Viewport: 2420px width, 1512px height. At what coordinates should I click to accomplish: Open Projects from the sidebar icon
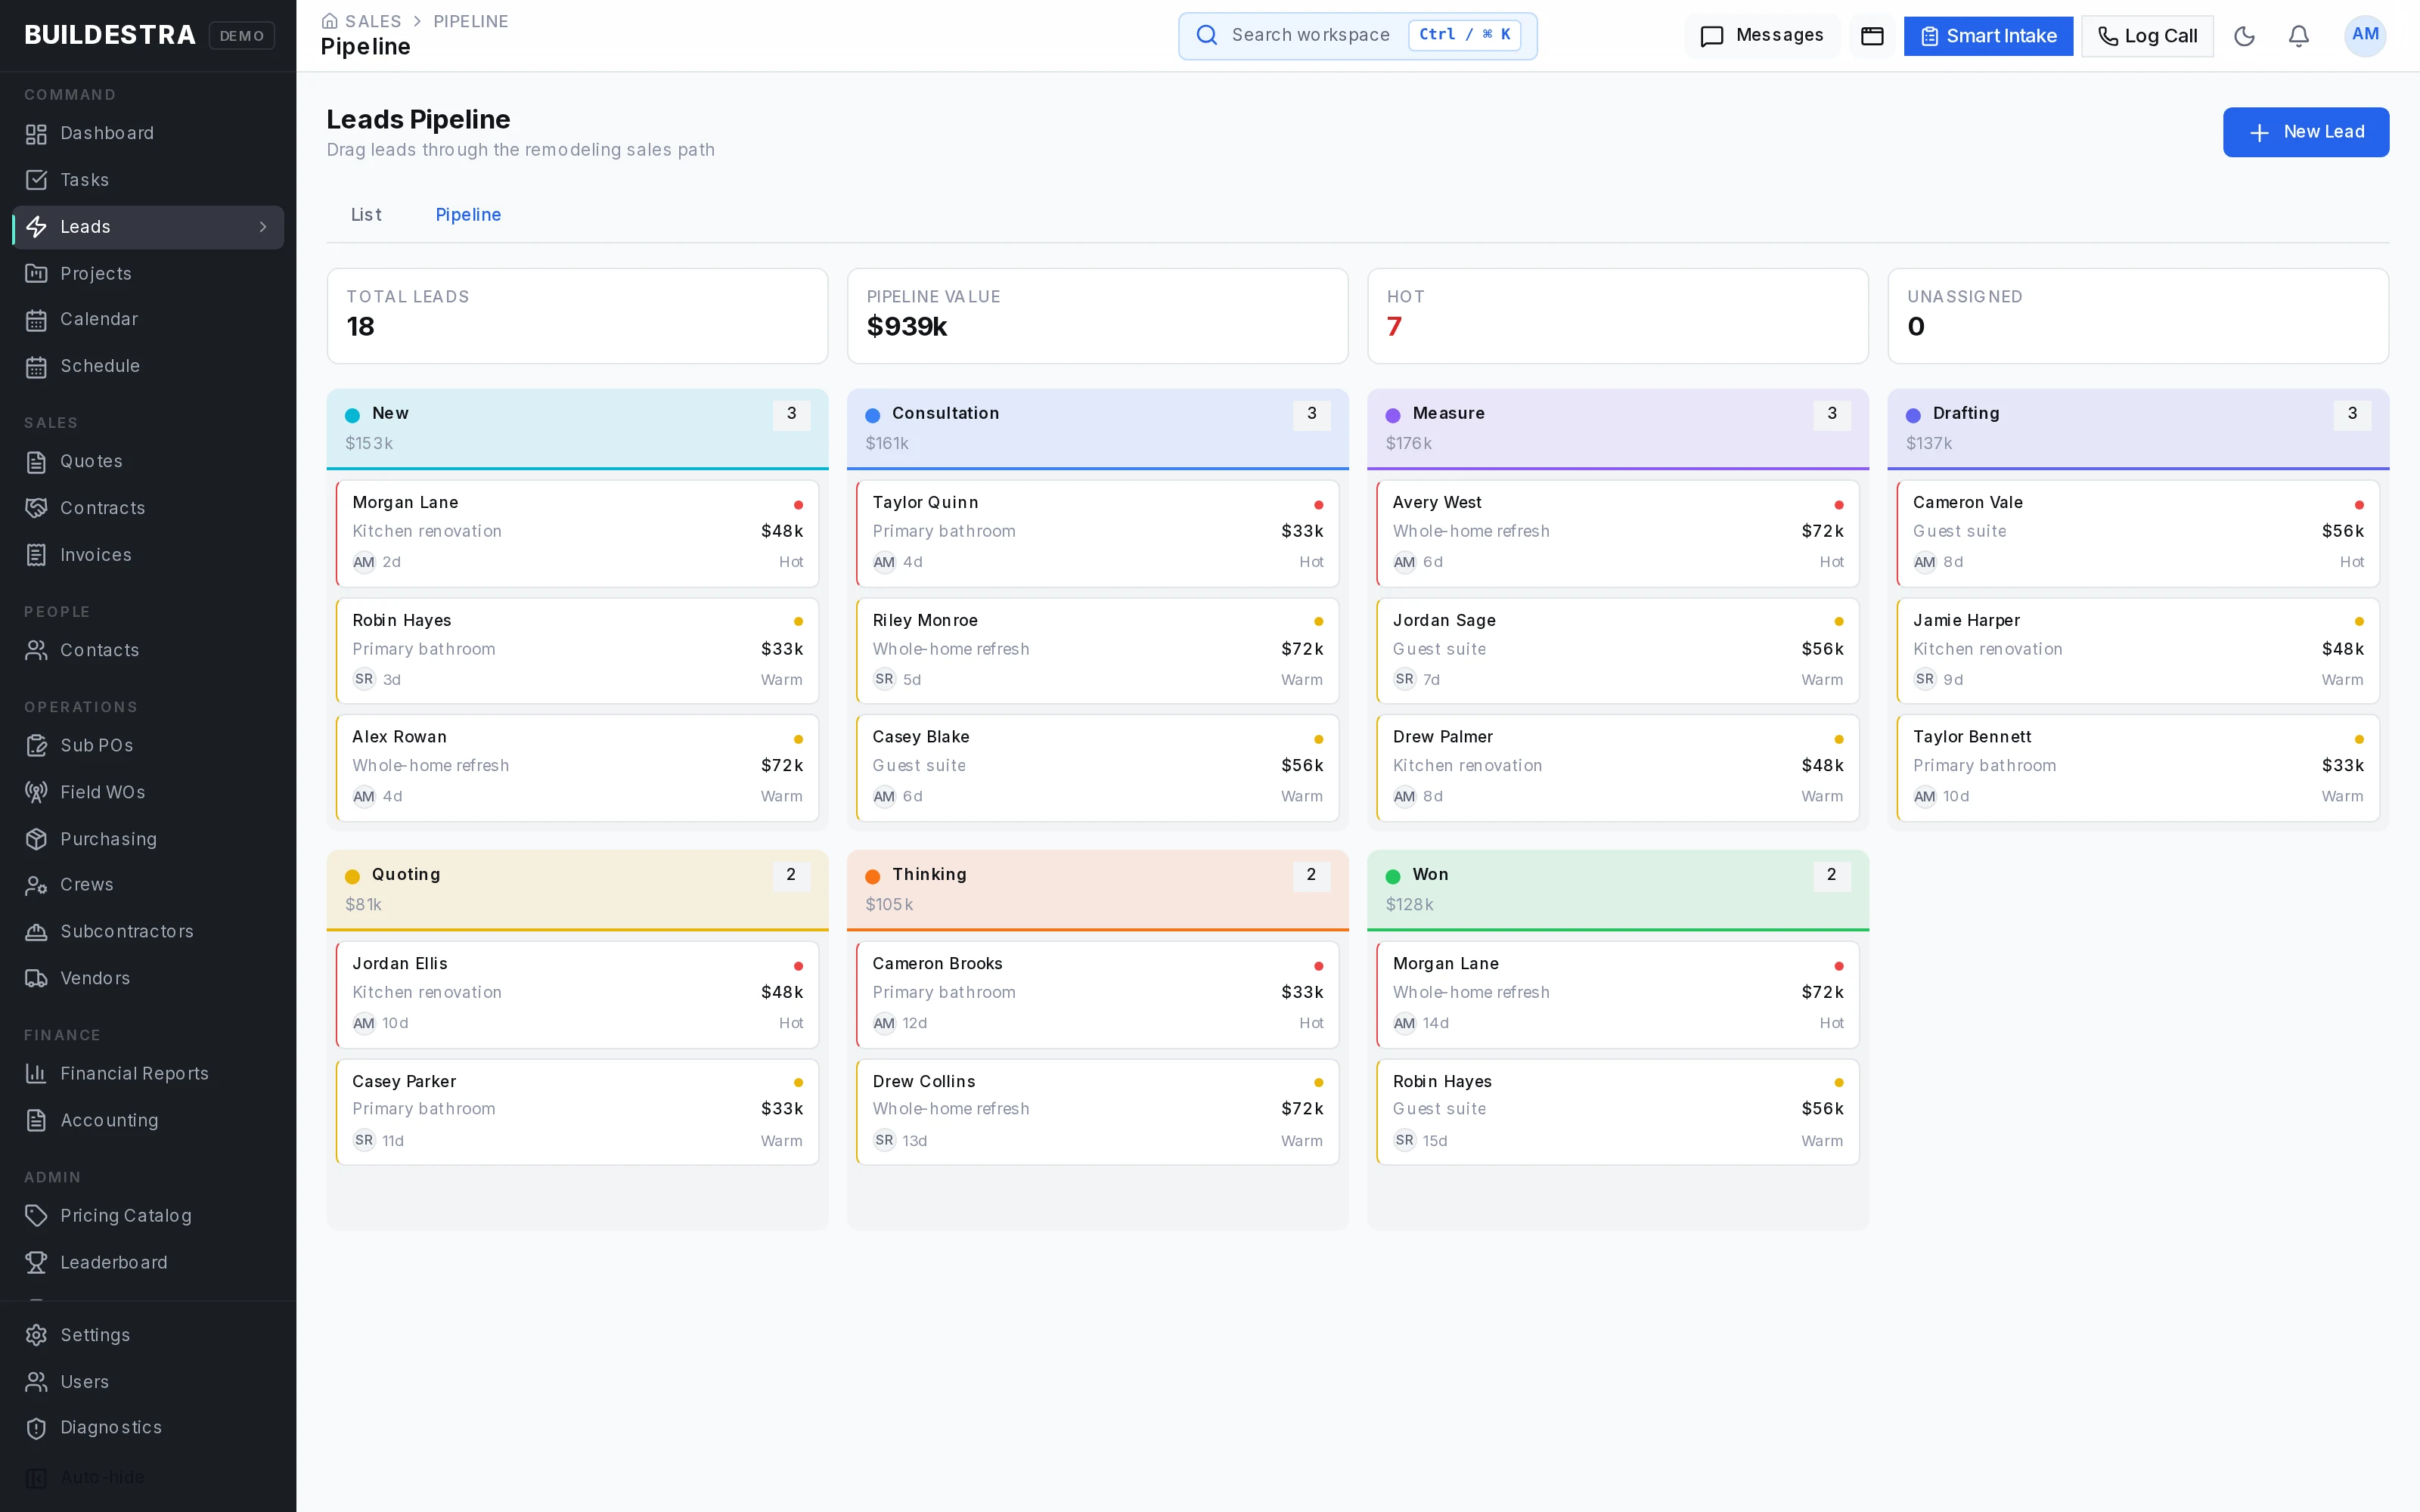click(x=36, y=274)
